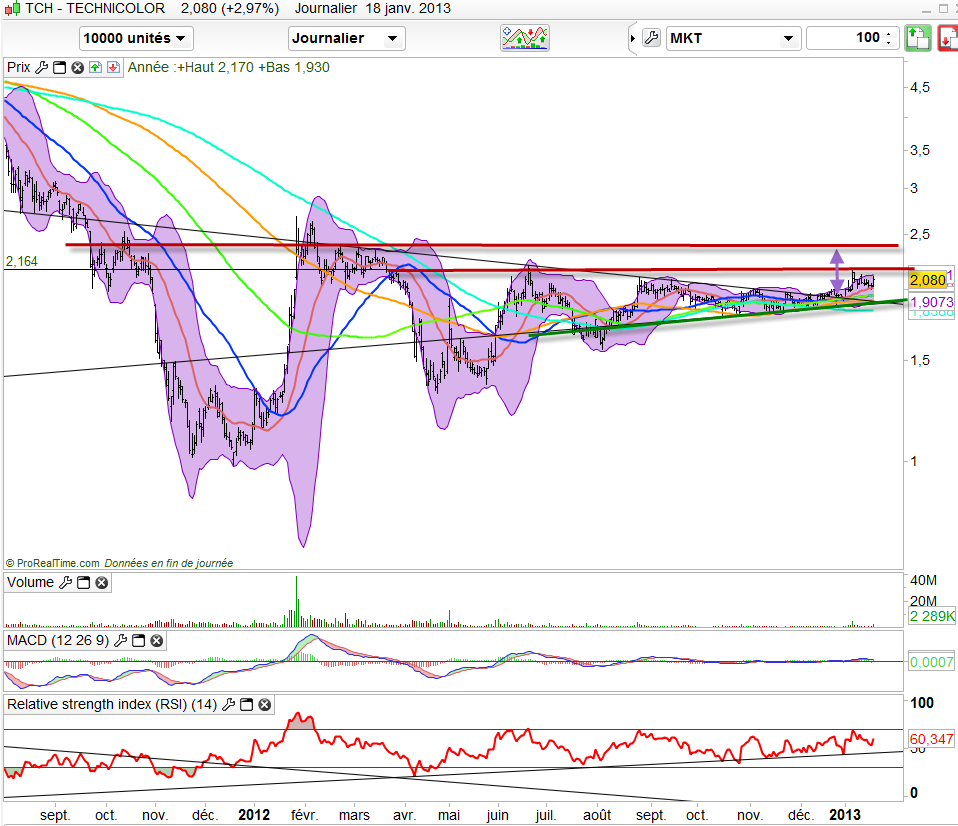This screenshot has width=958, height=826.
Task: Open Prix panel wrench settings
Action: tap(41, 68)
